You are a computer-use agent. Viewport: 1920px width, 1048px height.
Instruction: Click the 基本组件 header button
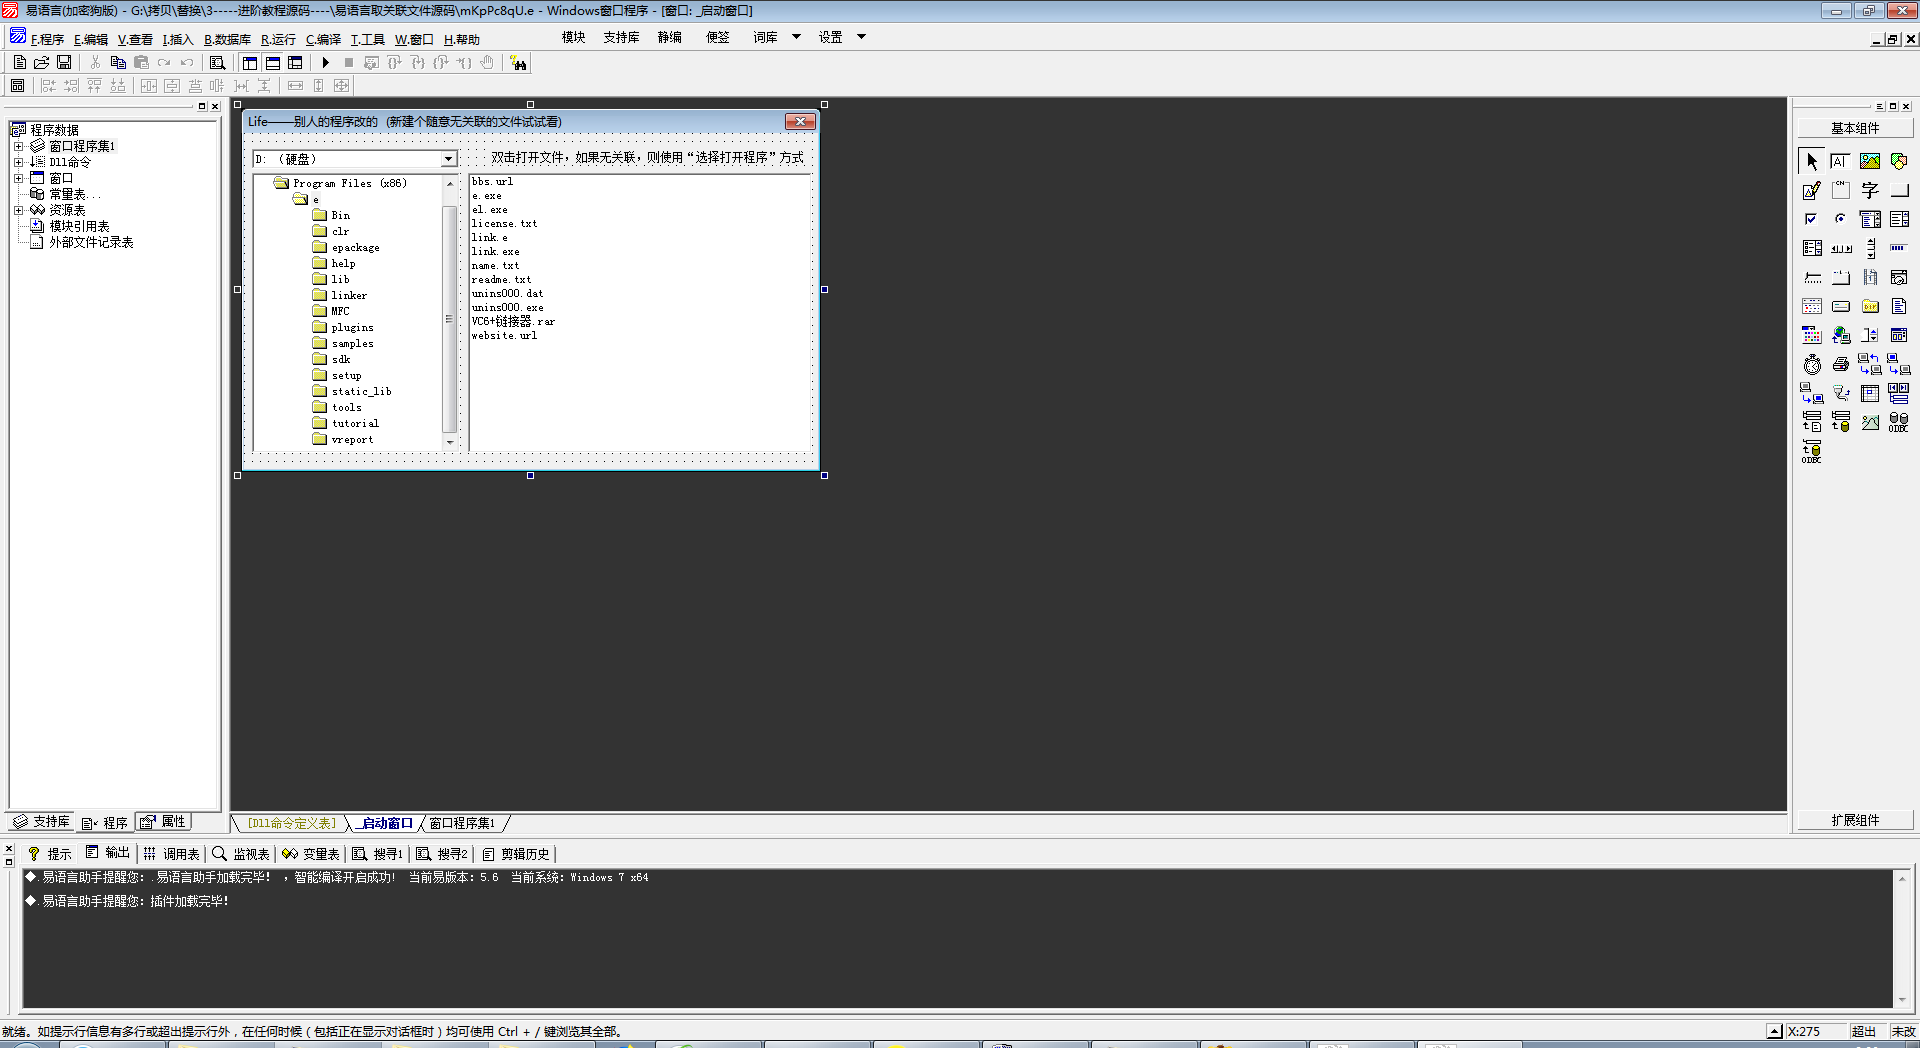[1855, 128]
